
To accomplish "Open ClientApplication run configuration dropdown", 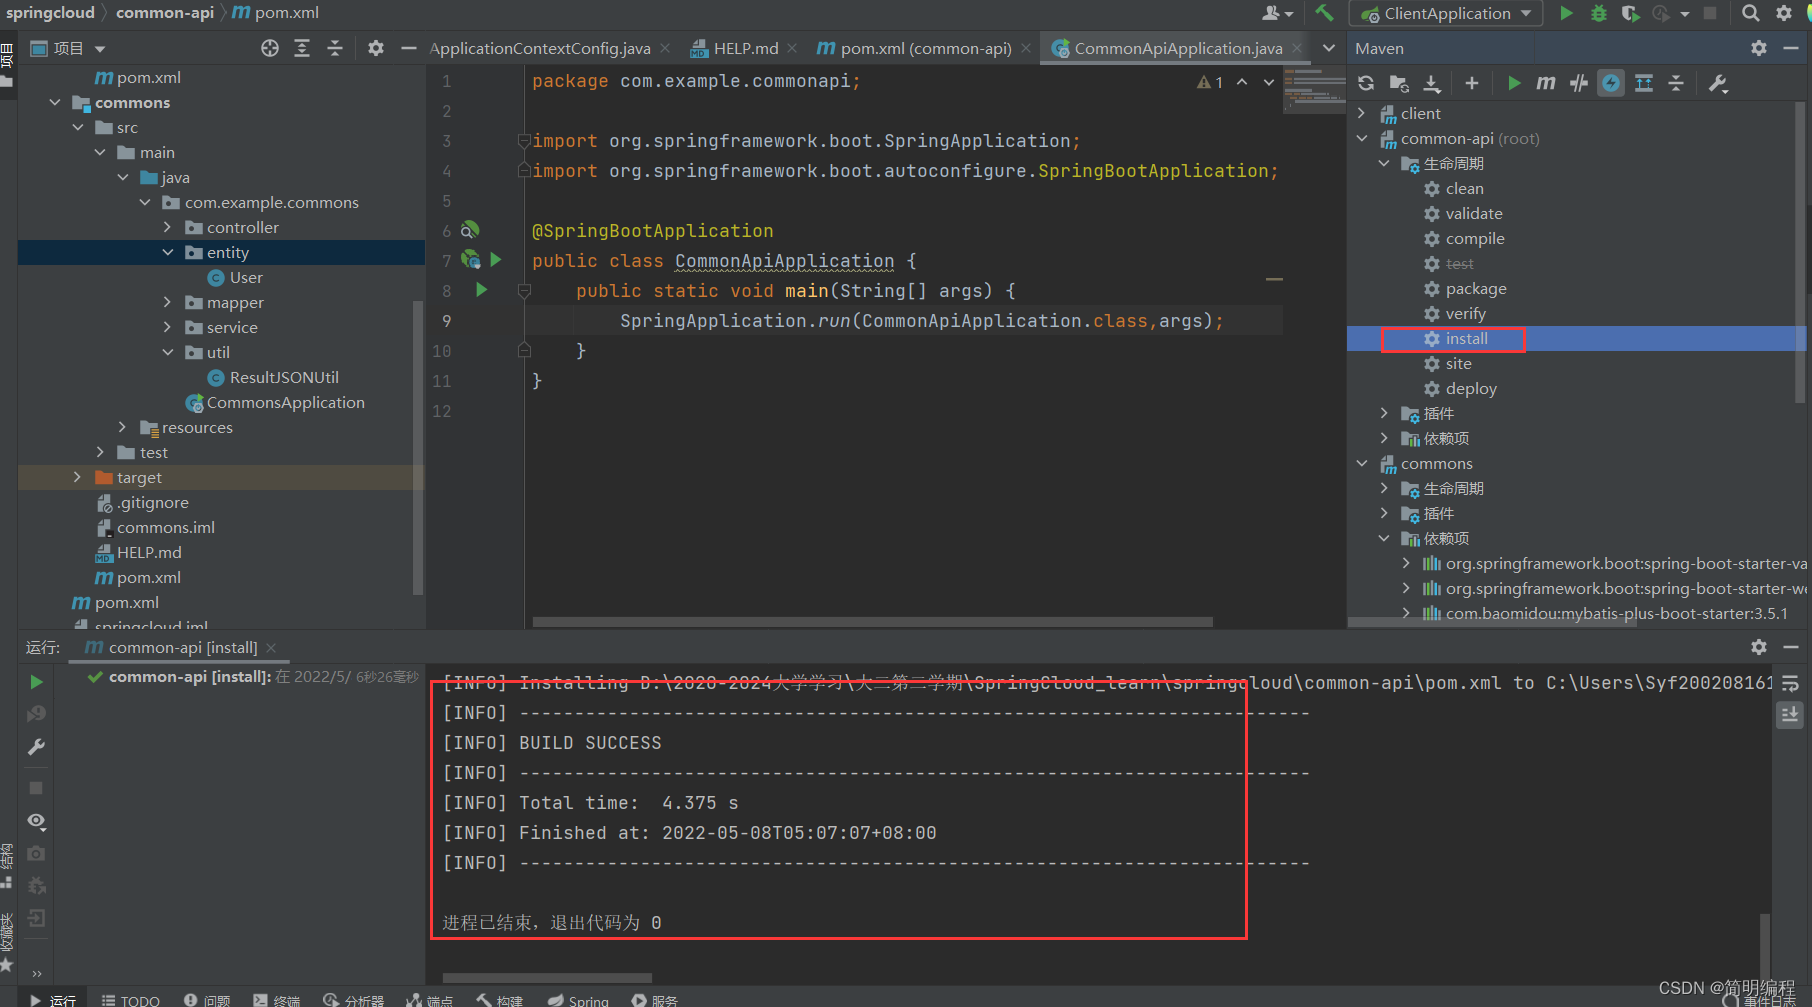I will pyautogui.click(x=1446, y=13).
